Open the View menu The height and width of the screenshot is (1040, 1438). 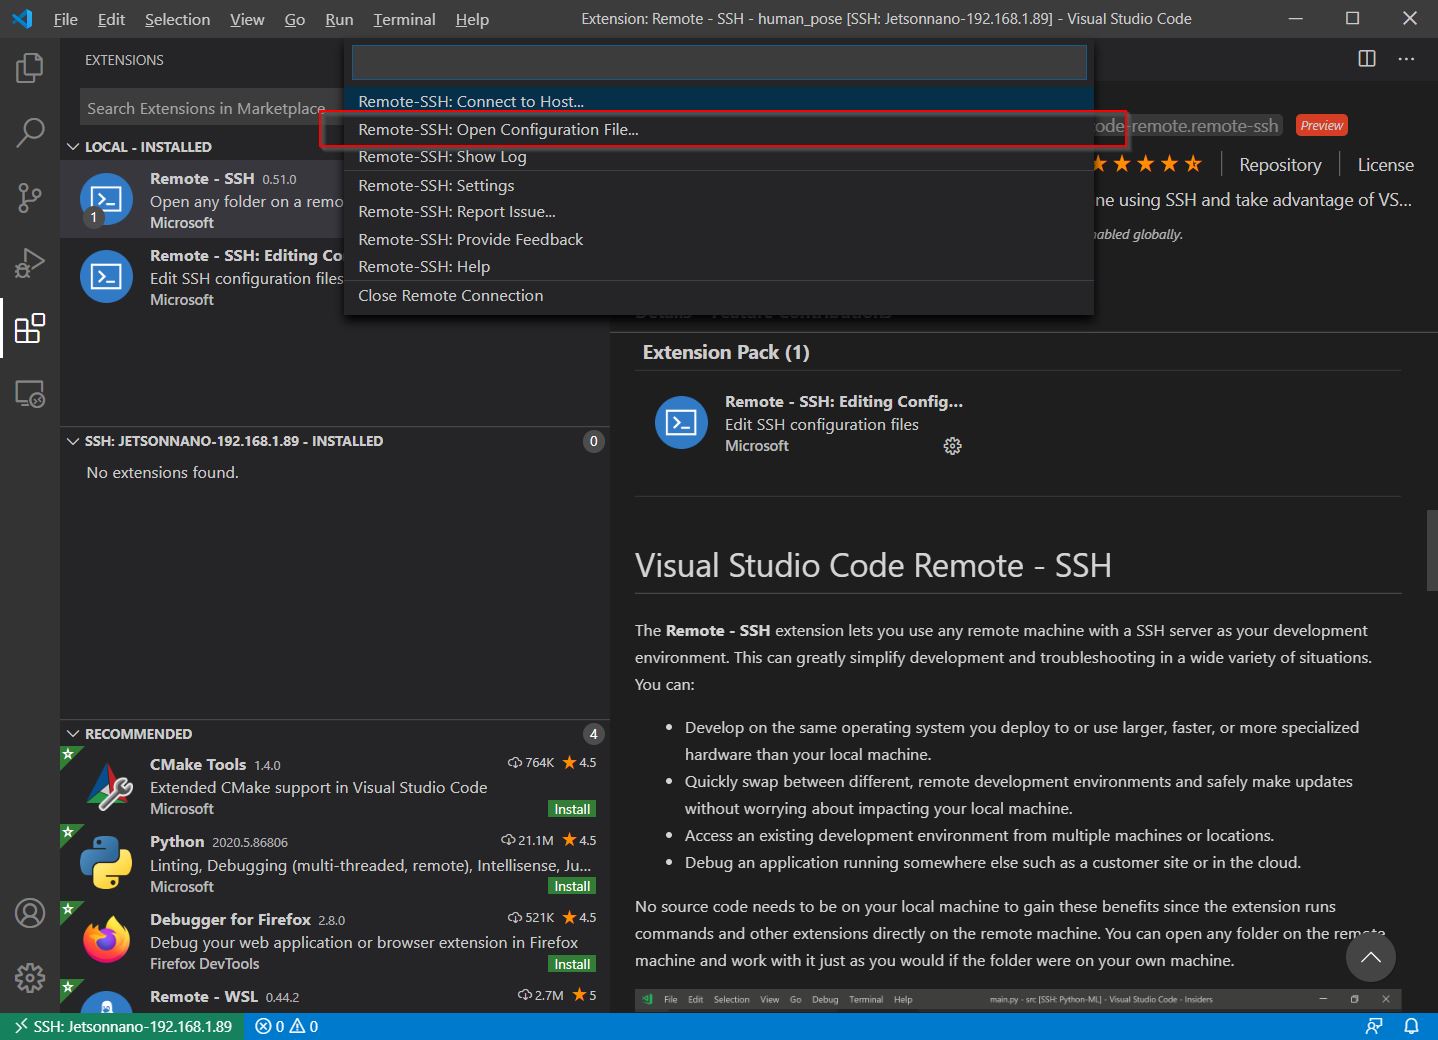click(247, 19)
